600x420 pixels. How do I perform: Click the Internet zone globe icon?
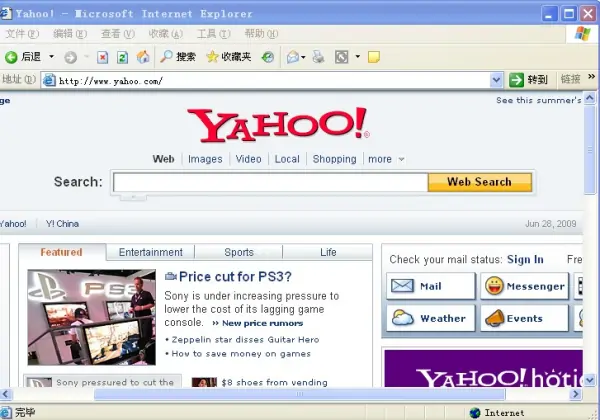[475, 413]
